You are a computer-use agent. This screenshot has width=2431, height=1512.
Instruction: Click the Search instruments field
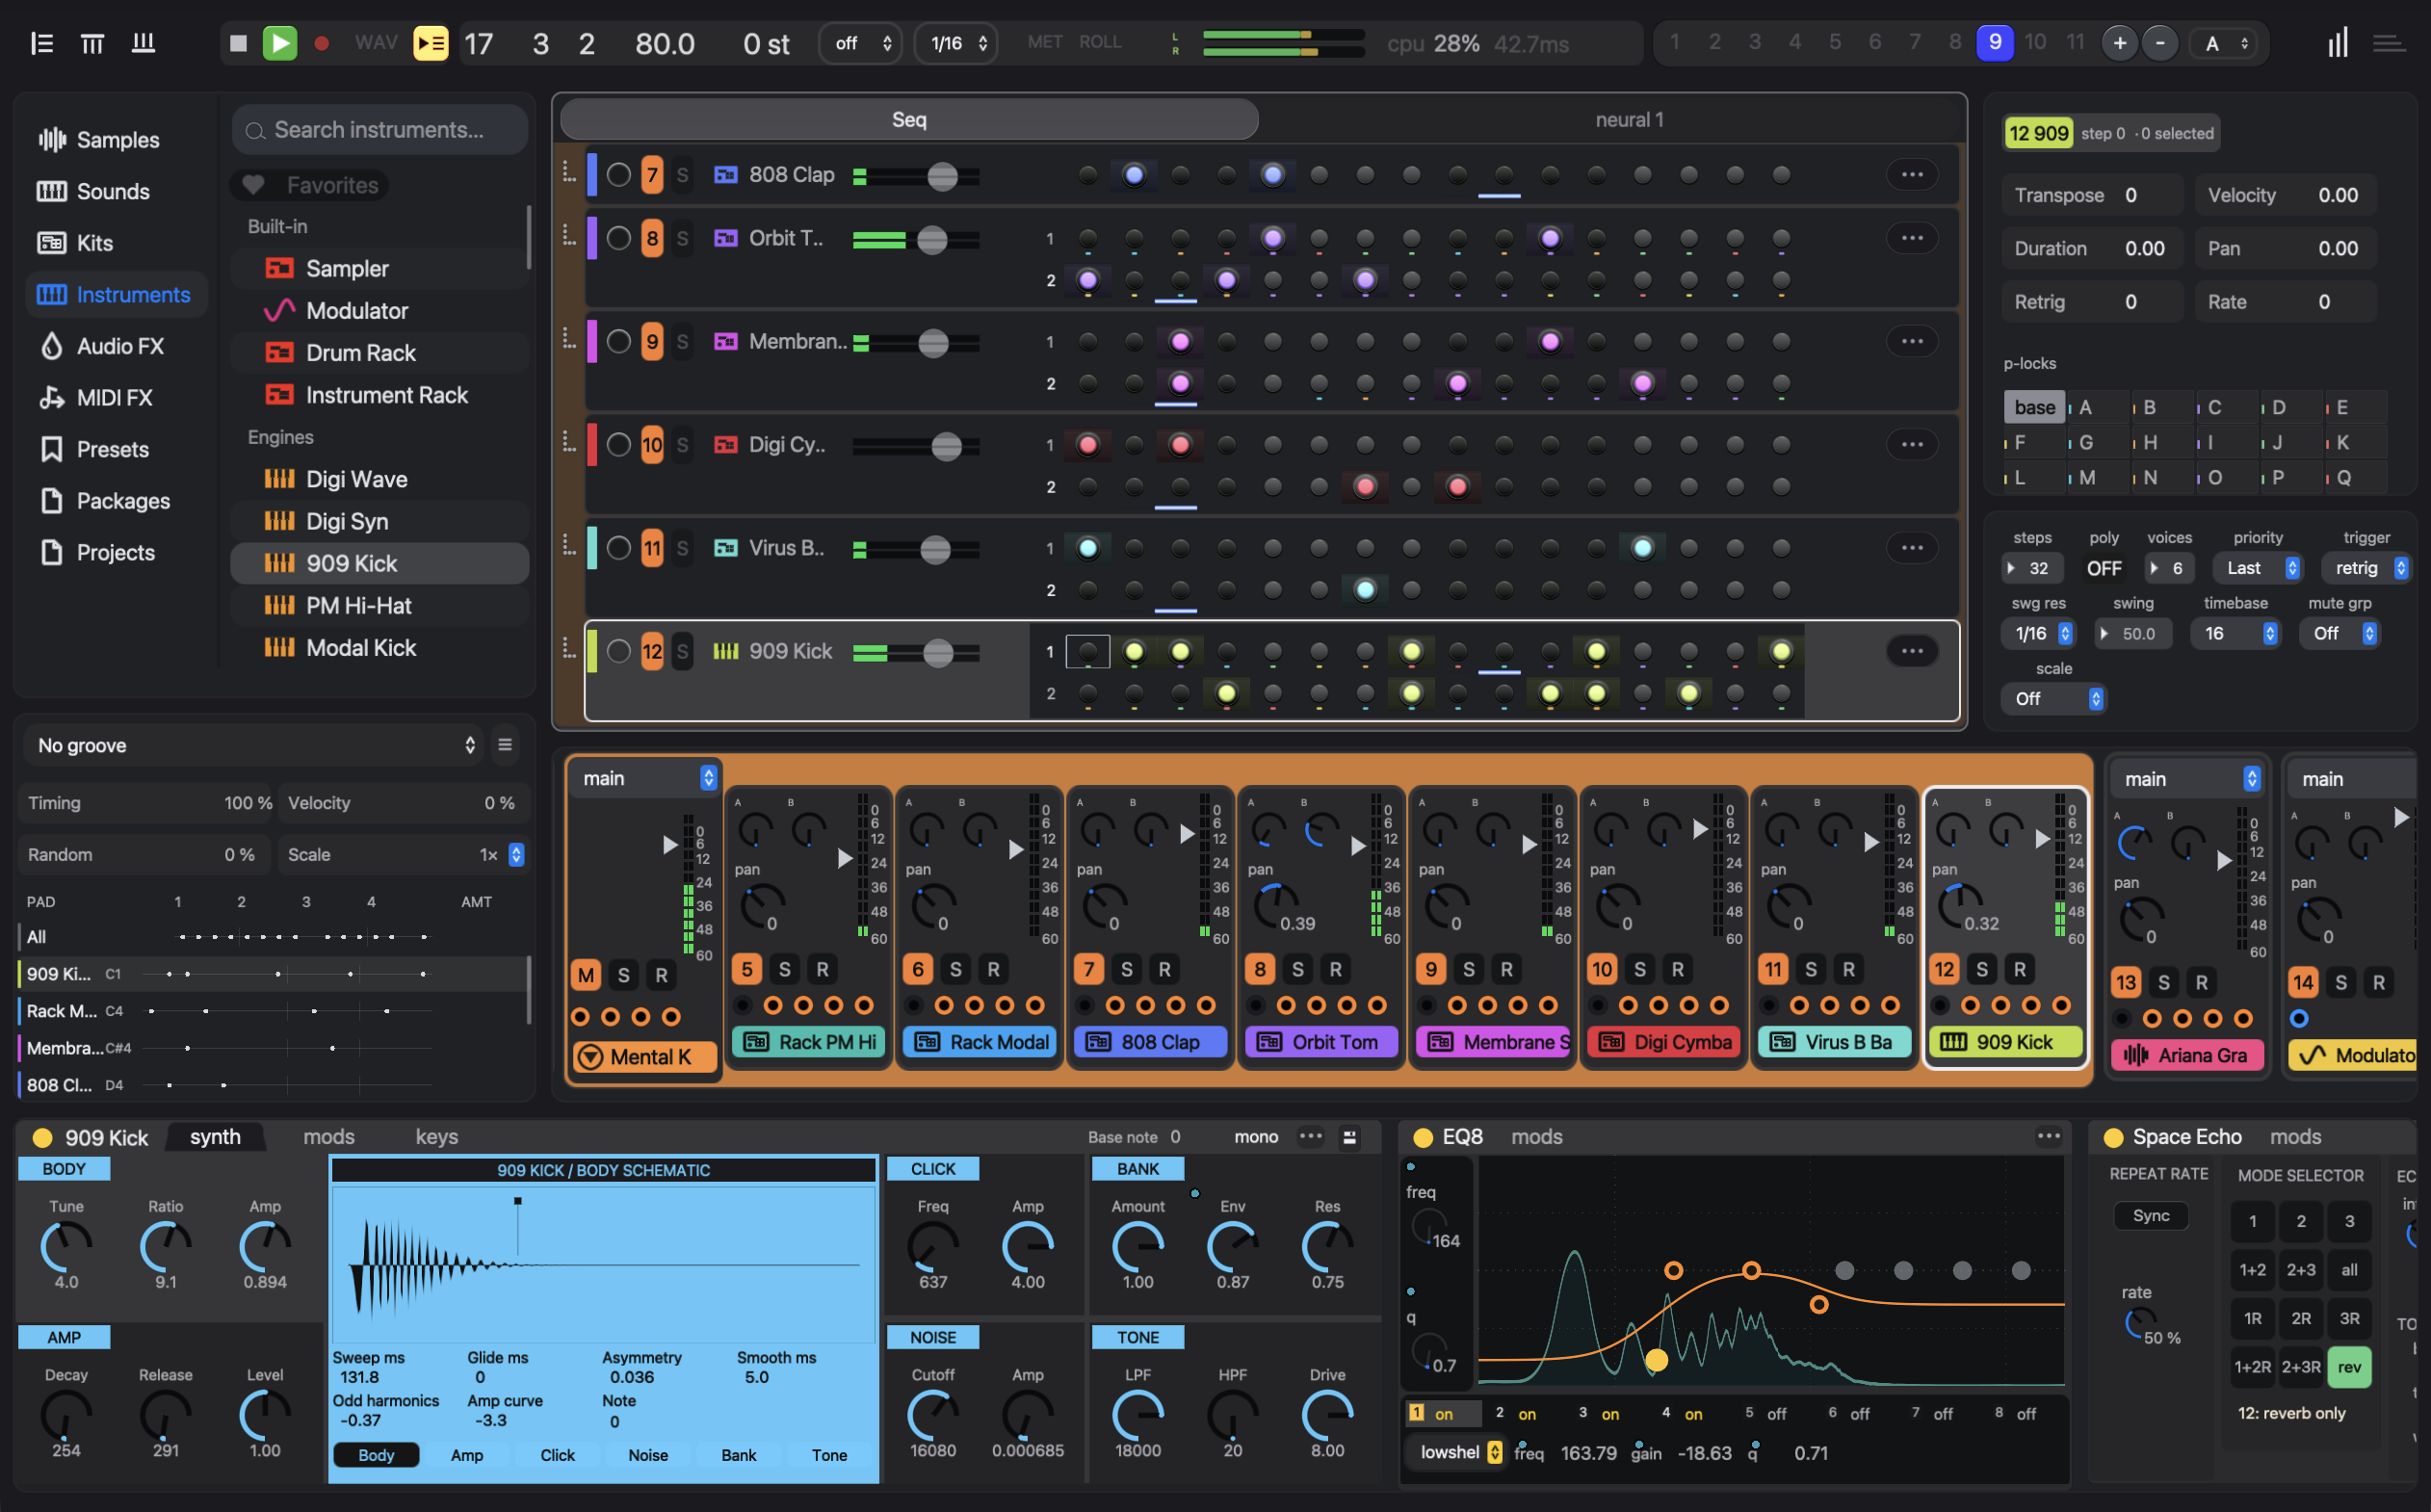coord(380,130)
